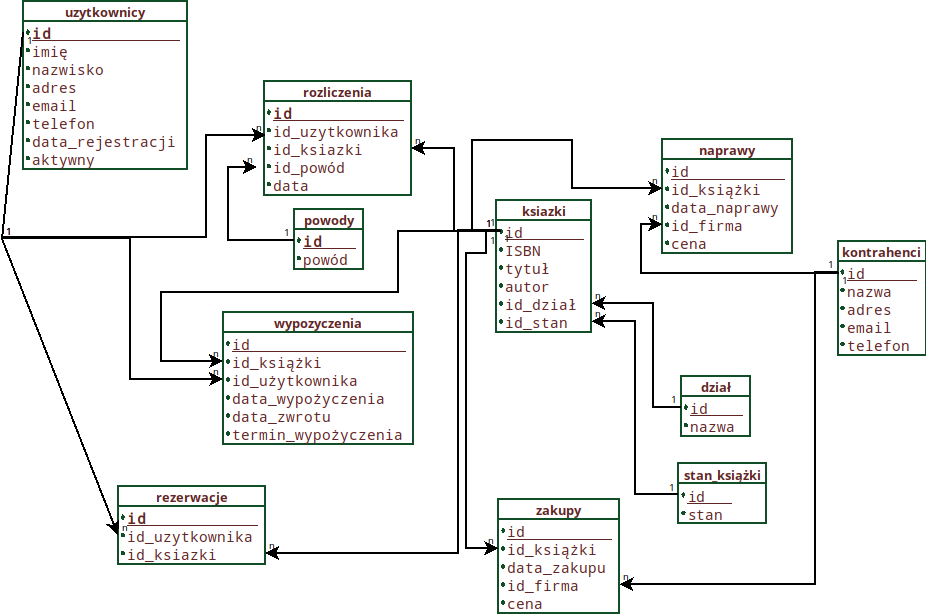Screen dimensions: 926x614
Task: Select id_firma field in zakupy table
Action: 543,586
